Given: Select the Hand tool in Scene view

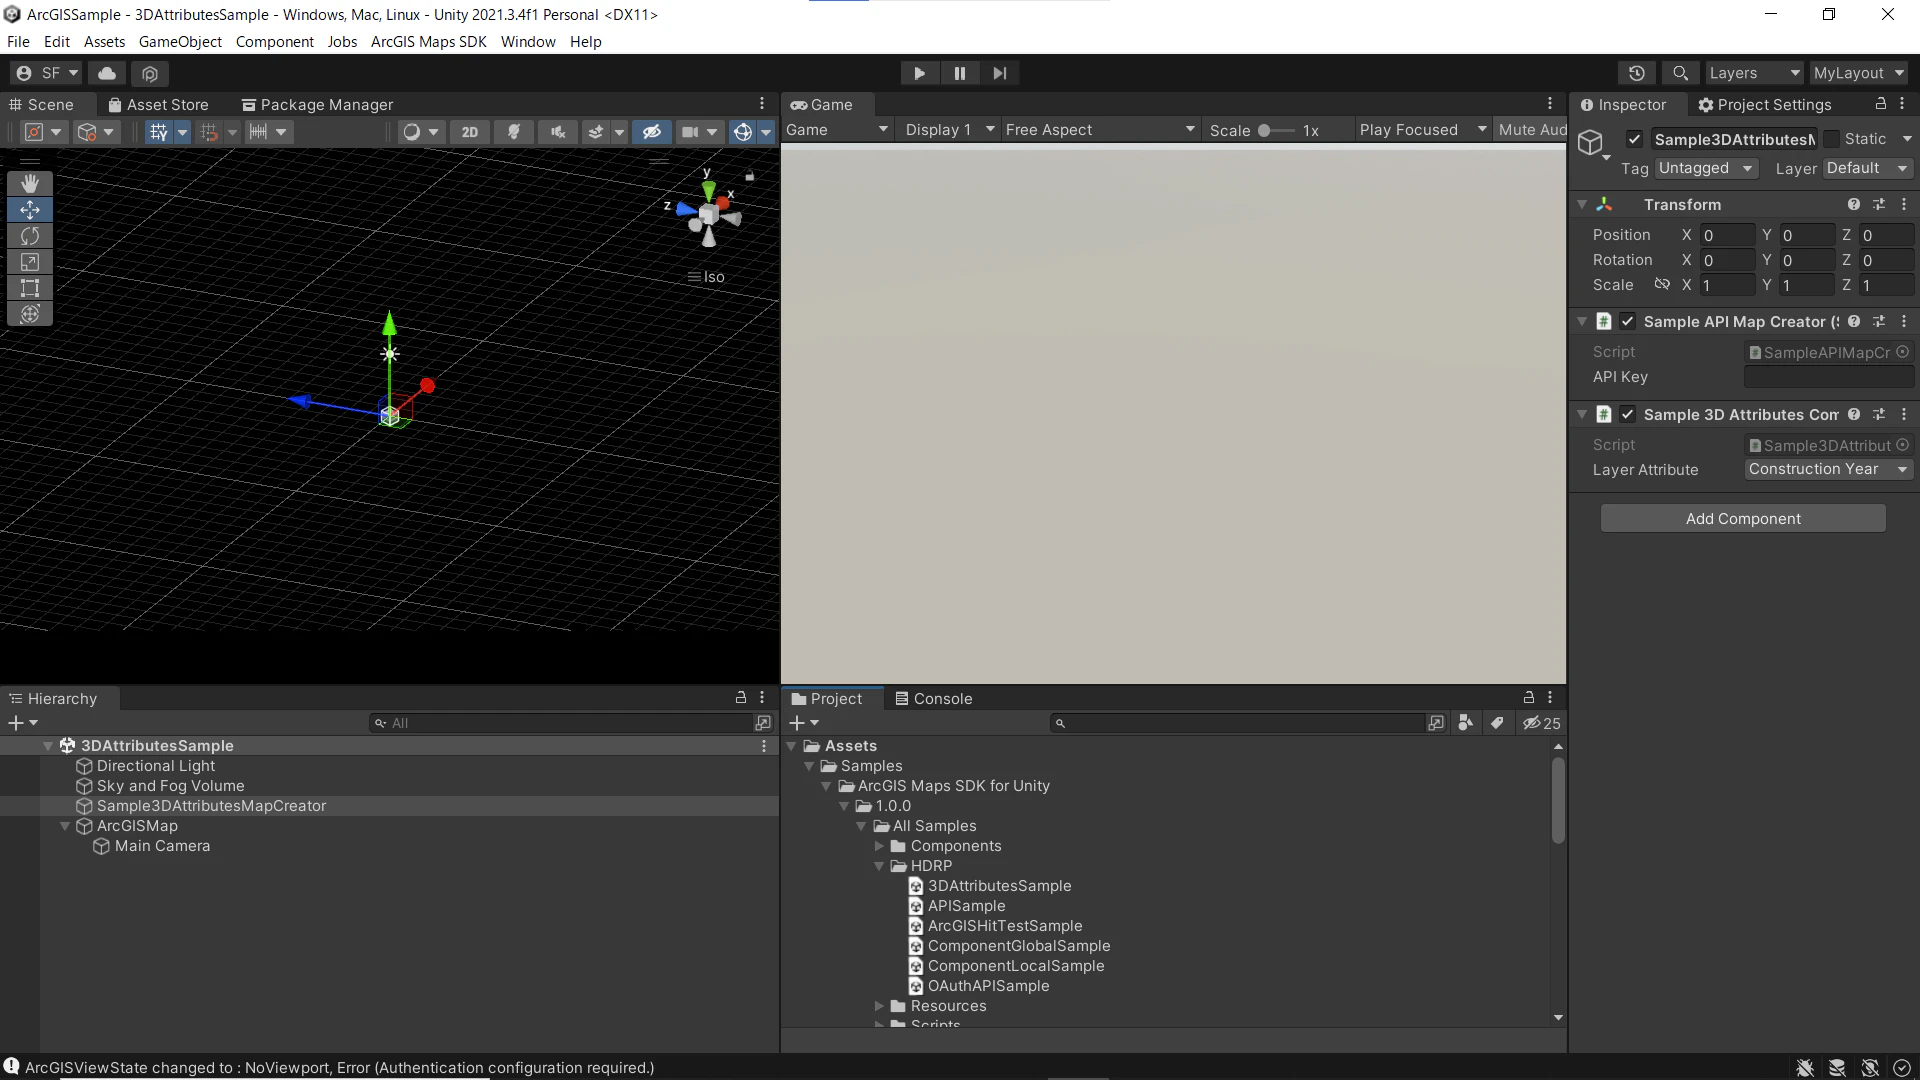Looking at the screenshot, I should coord(30,183).
